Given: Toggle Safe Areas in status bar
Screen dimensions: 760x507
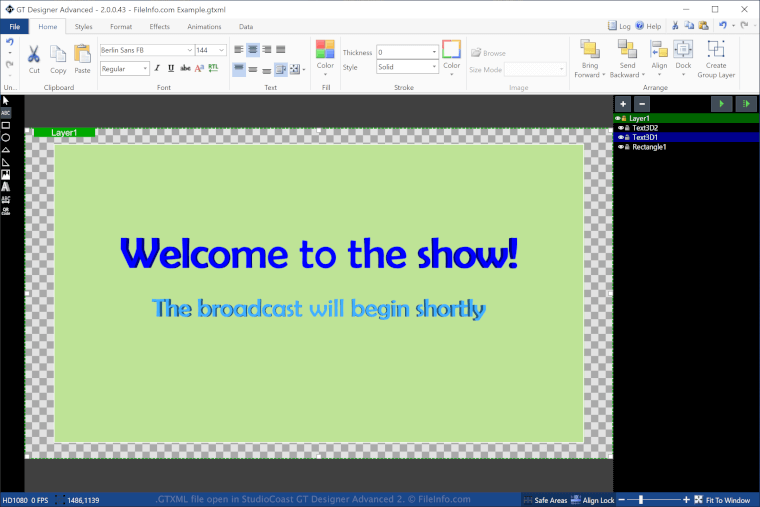Looking at the screenshot, I should point(545,500).
